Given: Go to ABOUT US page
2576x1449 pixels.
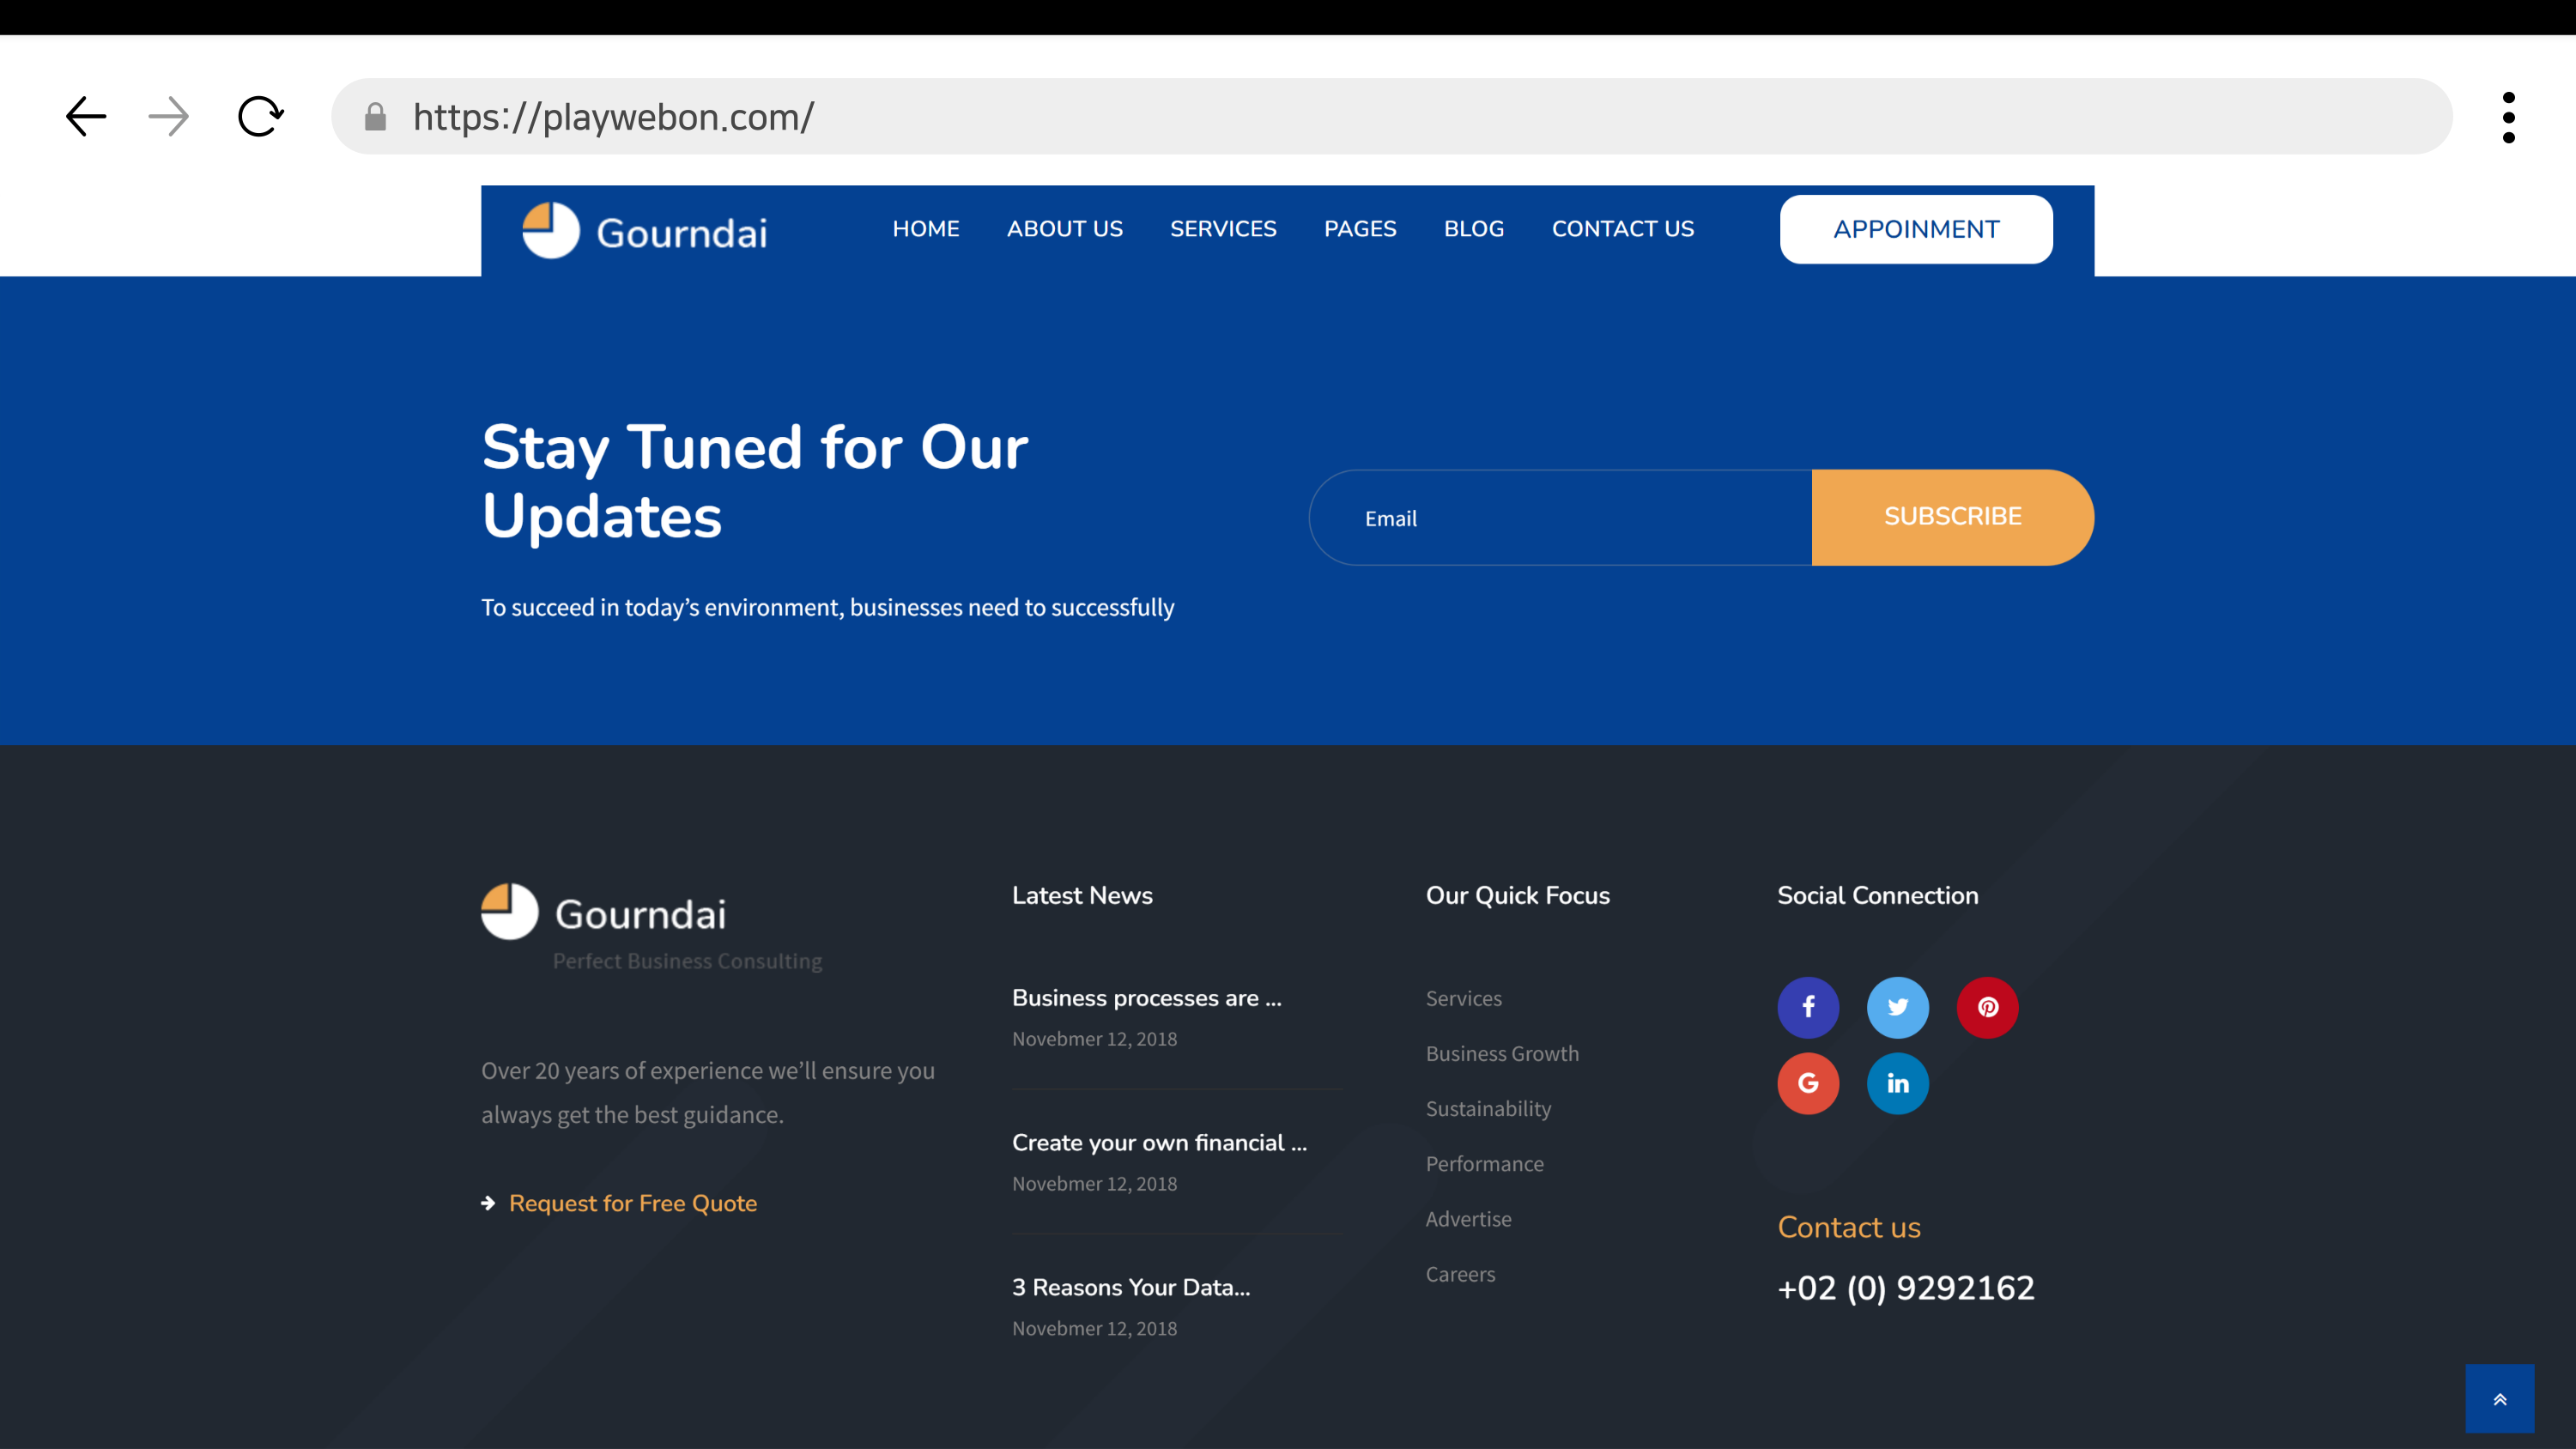Looking at the screenshot, I should pyautogui.click(x=1064, y=229).
